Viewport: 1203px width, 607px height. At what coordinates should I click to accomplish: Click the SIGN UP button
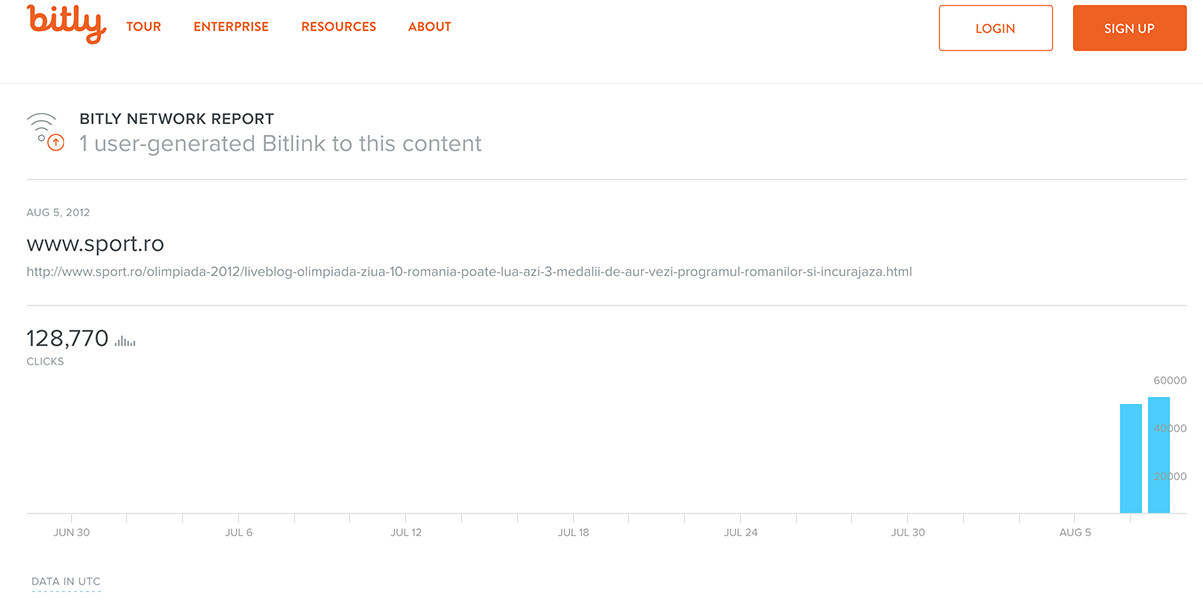click(x=1129, y=28)
